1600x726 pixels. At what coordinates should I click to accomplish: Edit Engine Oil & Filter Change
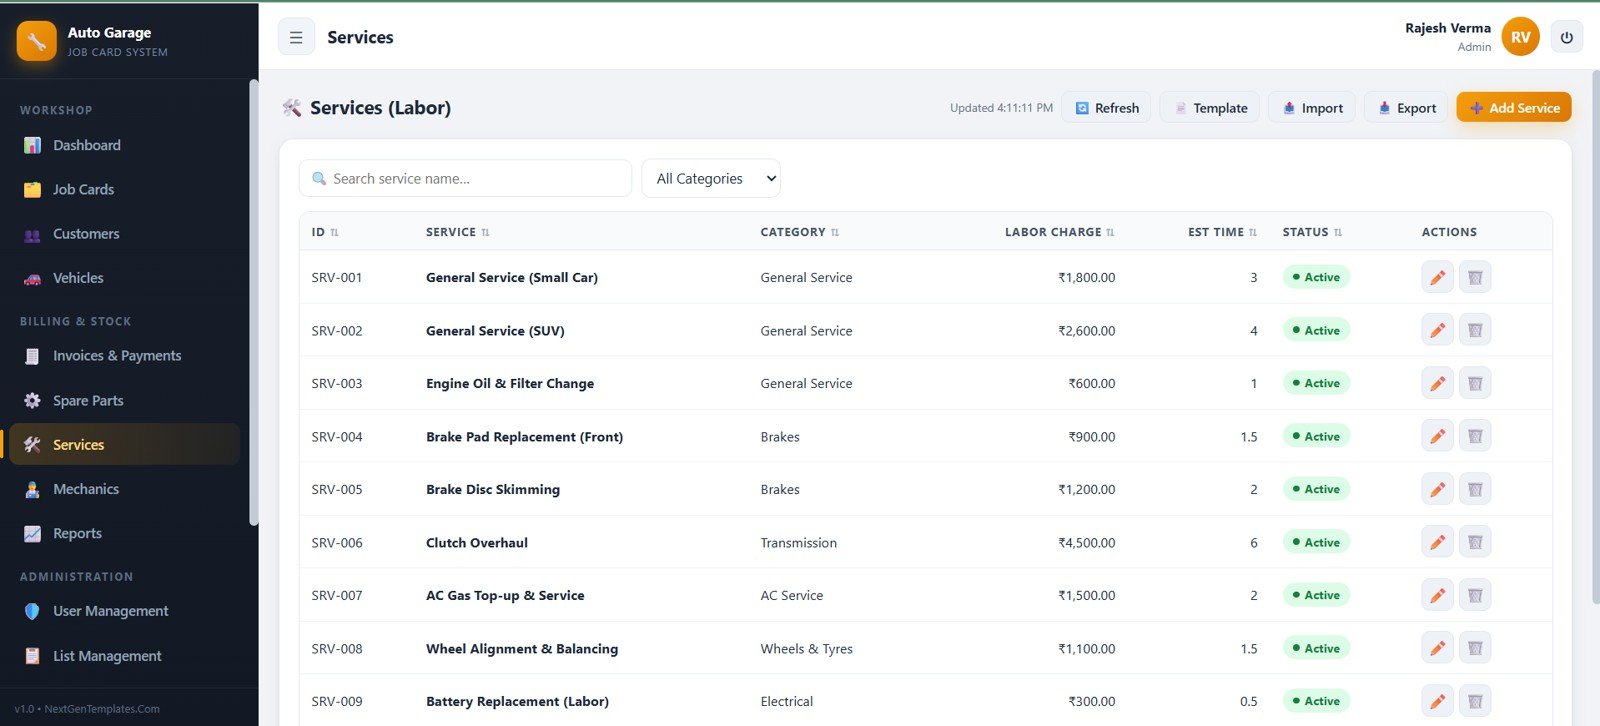coord(1437,383)
